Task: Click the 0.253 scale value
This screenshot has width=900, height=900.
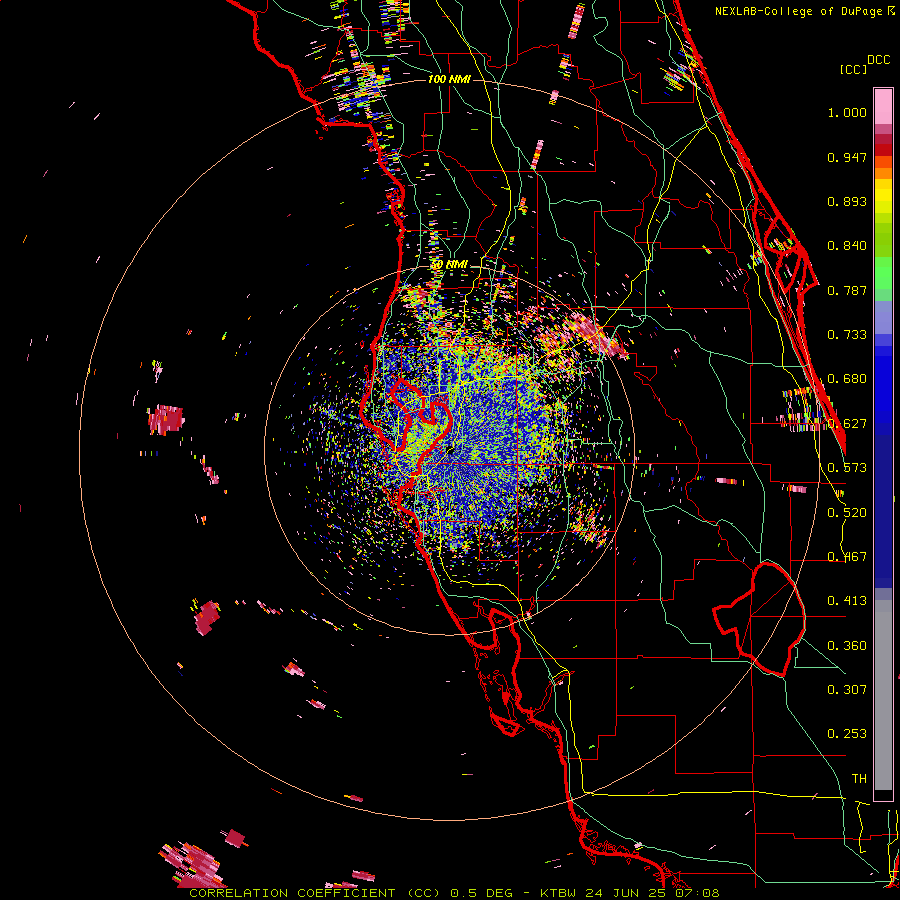Action: 847,734
